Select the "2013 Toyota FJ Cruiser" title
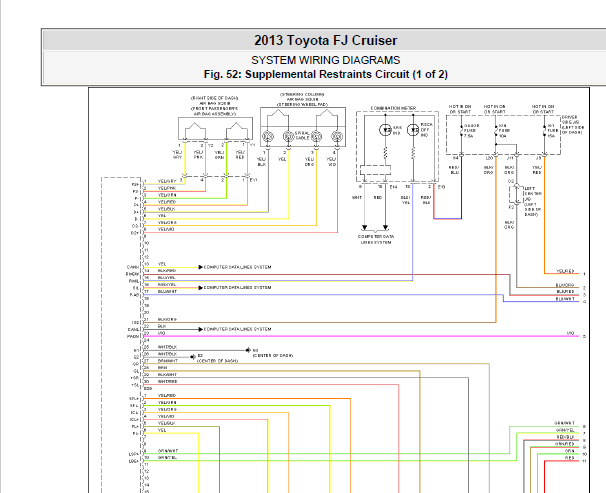The height and width of the screenshot is (493, 606). click(325, 41)
